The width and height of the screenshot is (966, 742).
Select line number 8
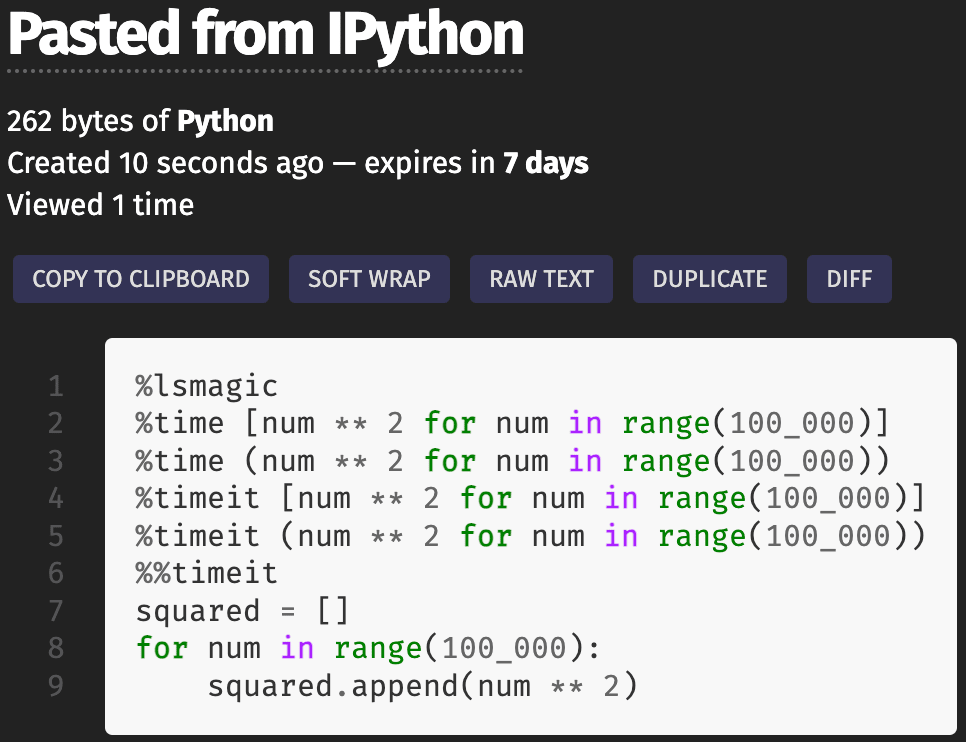tap(56, 648)
